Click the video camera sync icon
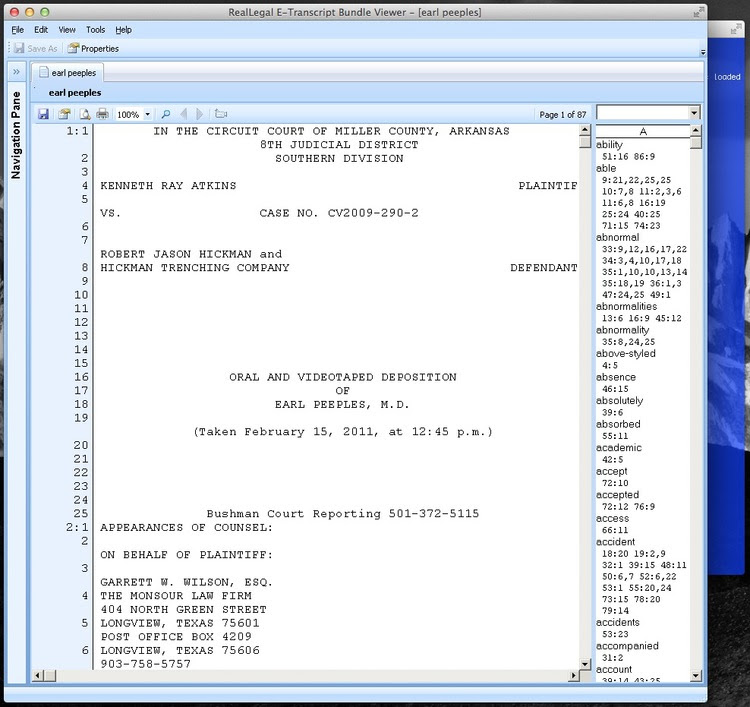Image resolution: width=750 pixels, height=707 pixels. point(221,114)
